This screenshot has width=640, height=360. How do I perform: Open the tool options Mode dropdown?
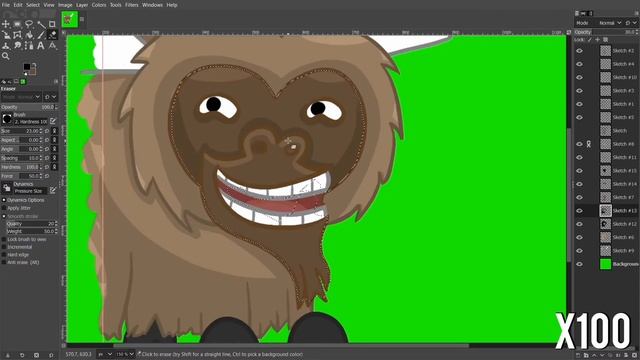click(21, 97)
